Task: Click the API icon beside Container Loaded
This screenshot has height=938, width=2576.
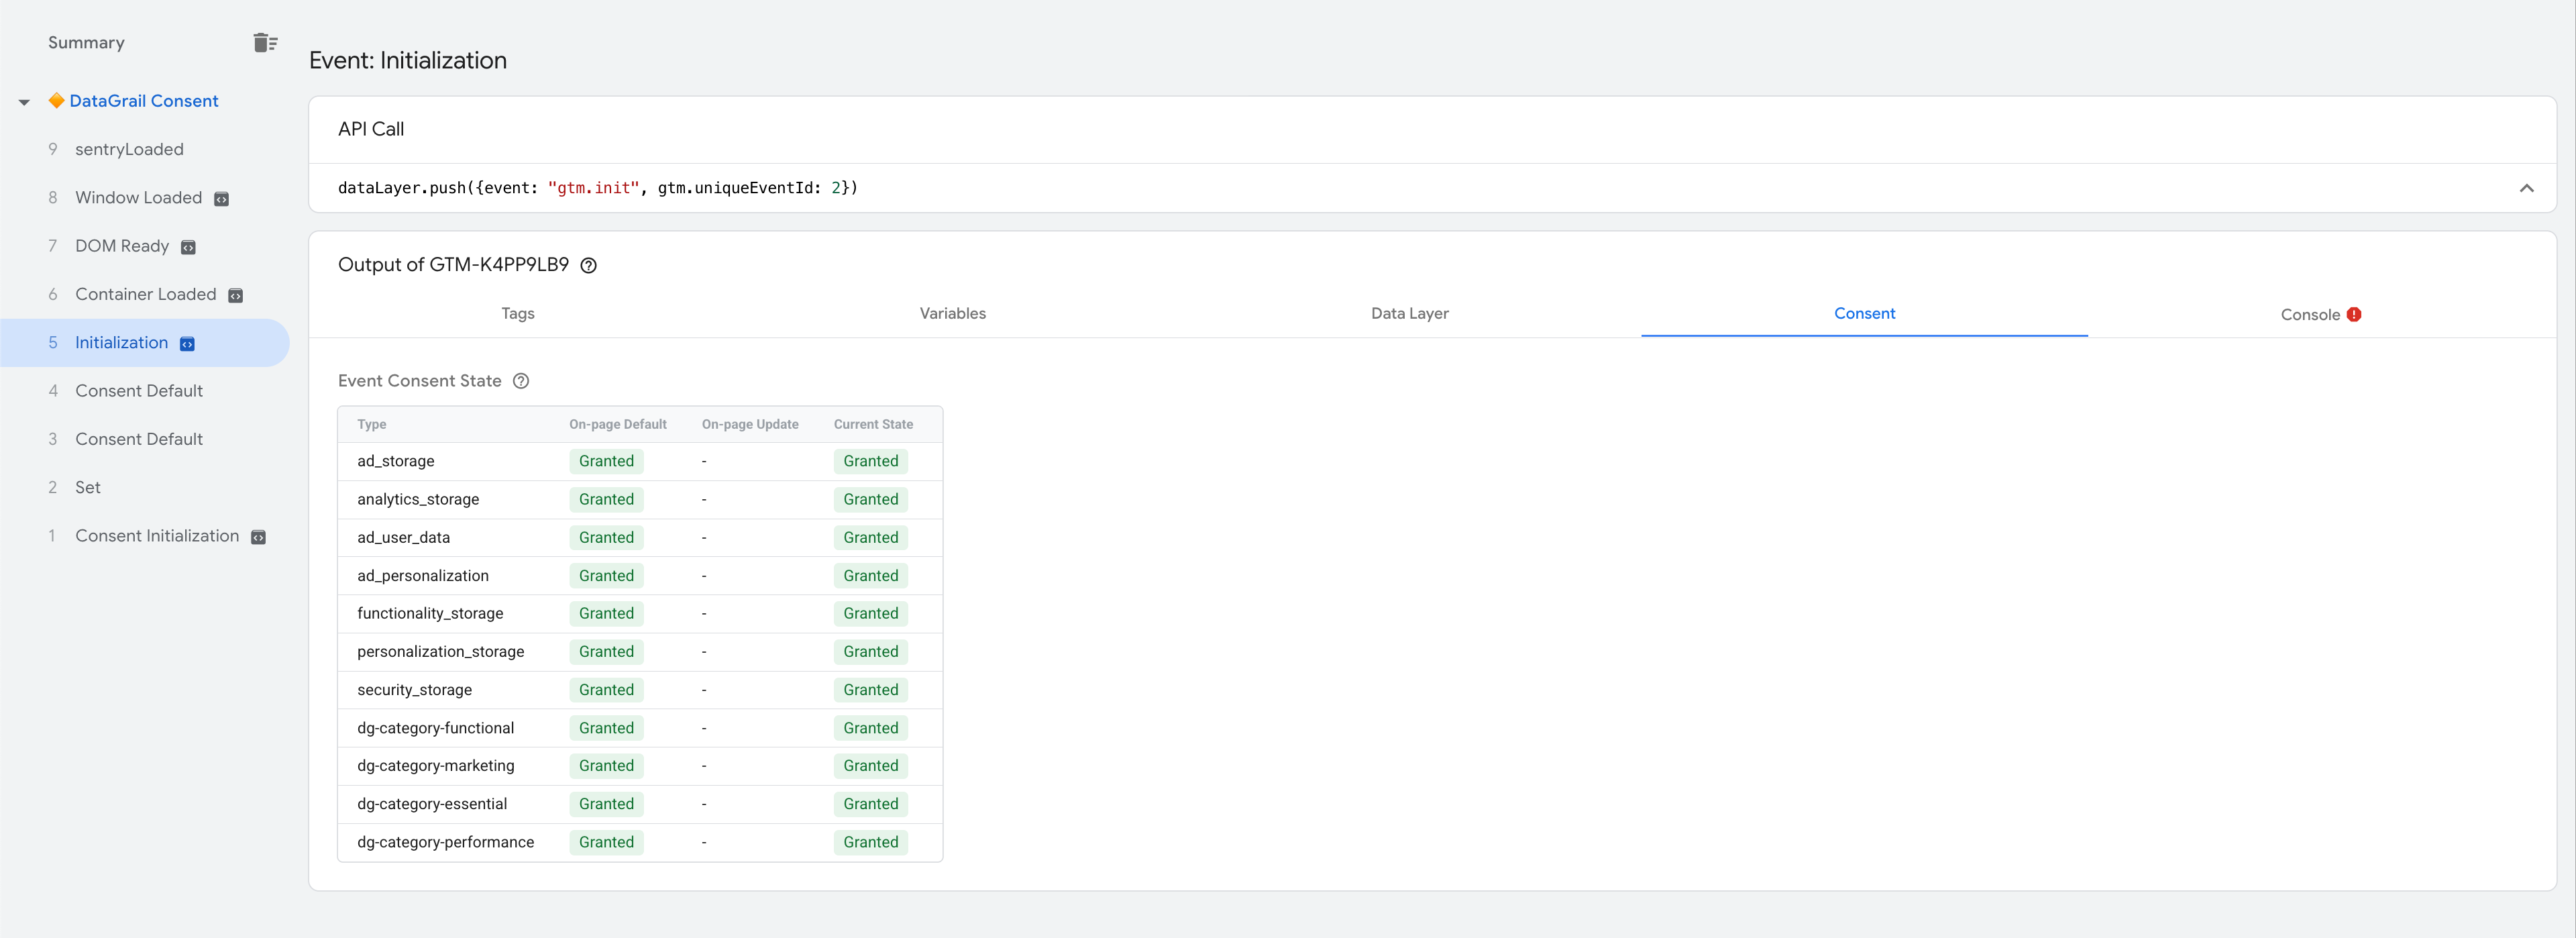Action: pyautogui.click(x=236, y=295)
